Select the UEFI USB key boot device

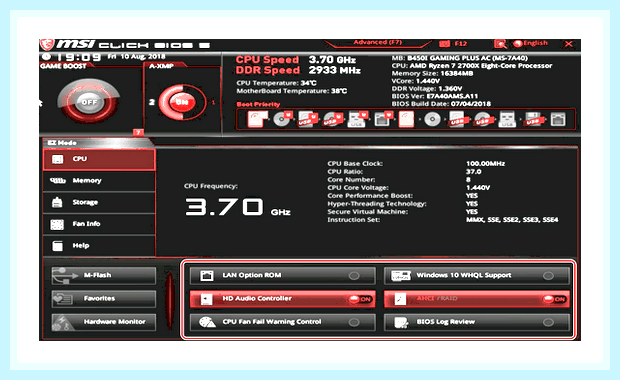tap(357, 119)
